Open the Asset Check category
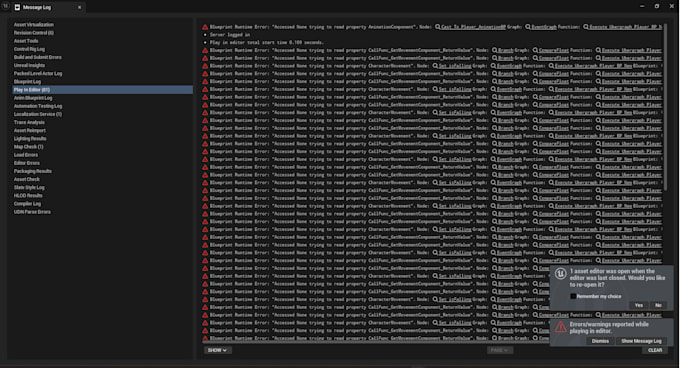The height and width of the screenshot is (368, 680). pyautogui.click(x=26, y=179)
